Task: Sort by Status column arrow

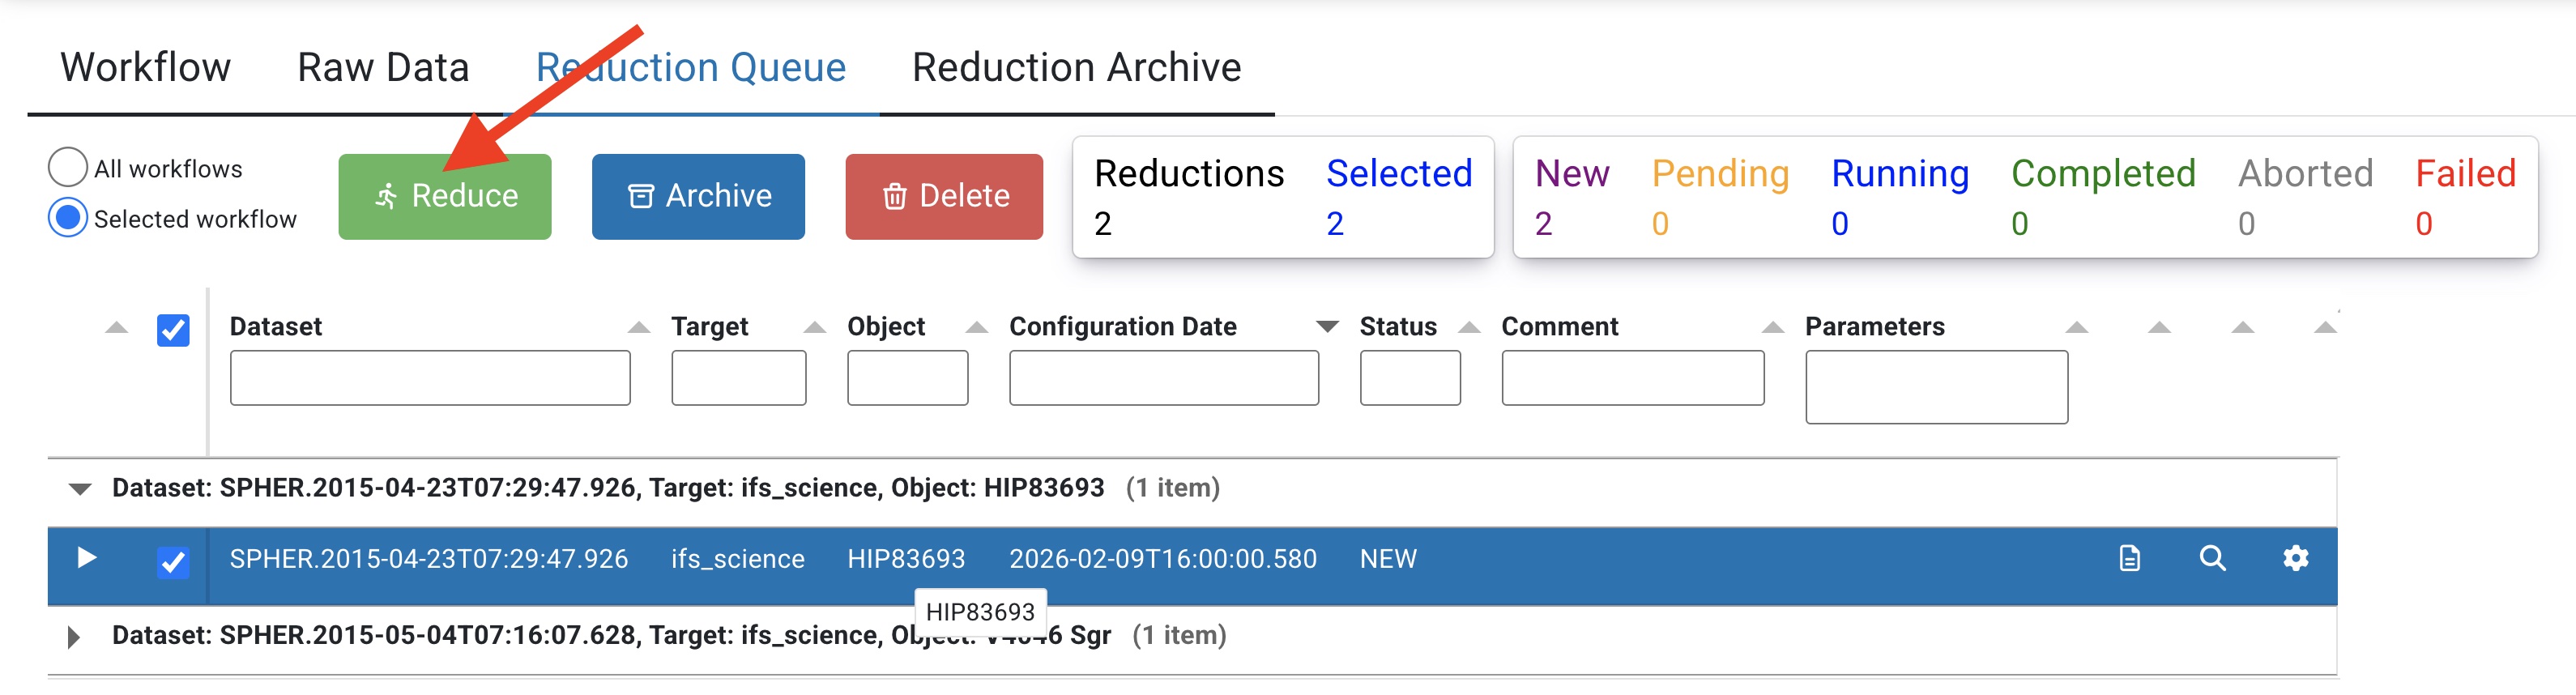Action: (x=1469, y=327)
